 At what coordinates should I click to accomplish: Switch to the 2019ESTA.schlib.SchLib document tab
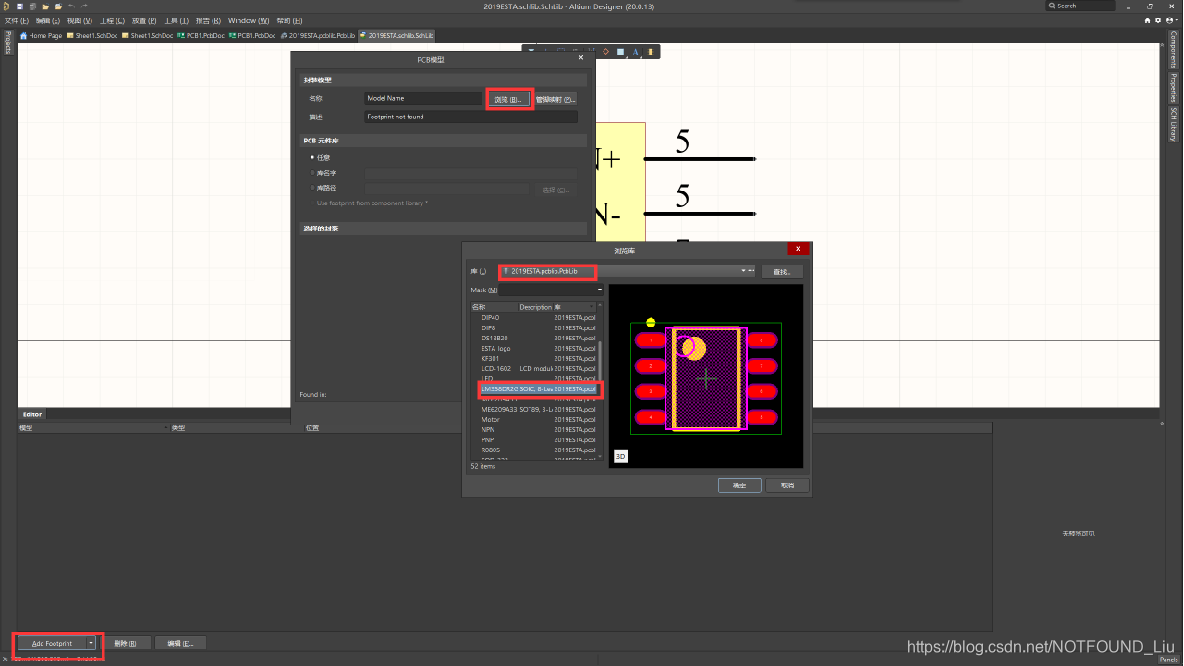click(396, 35)
